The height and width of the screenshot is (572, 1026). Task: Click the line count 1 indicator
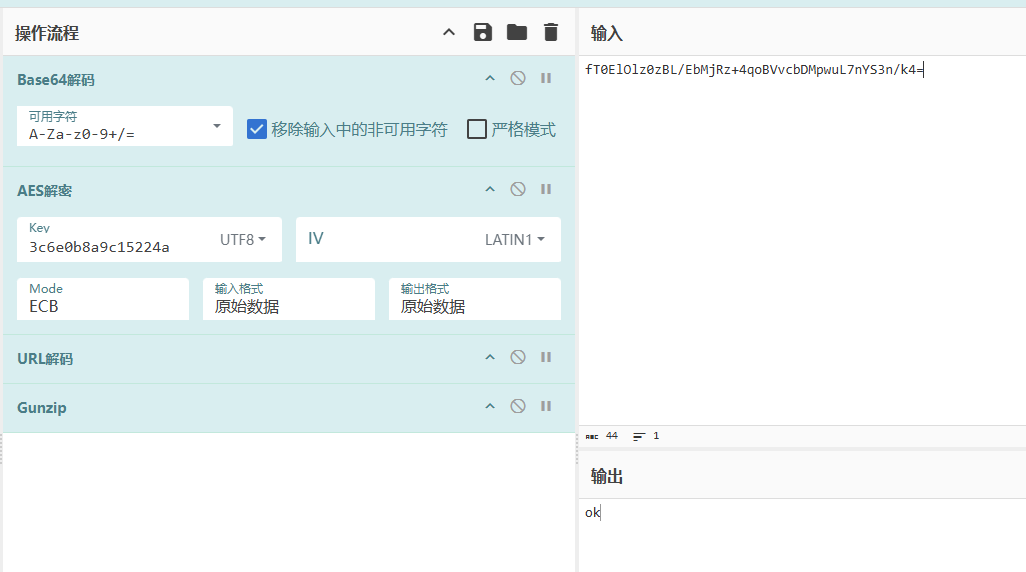[x=646, y=436]
